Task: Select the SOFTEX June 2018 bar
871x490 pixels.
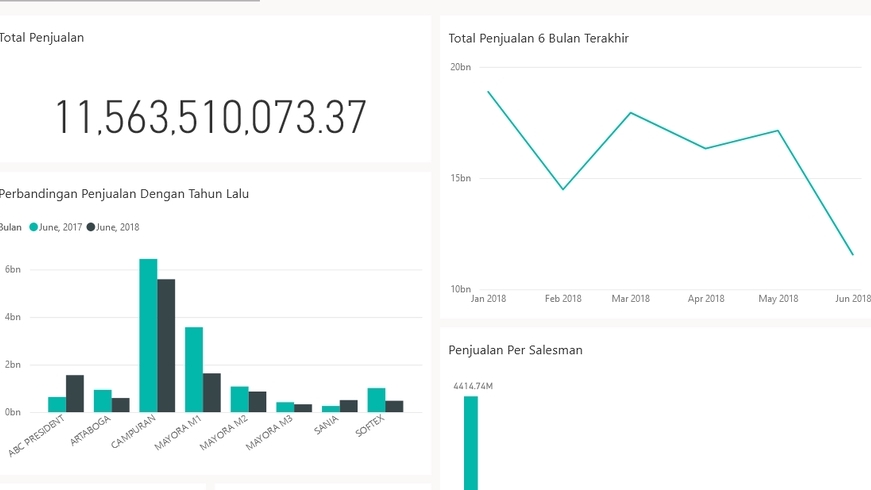Action: (394, 407)
